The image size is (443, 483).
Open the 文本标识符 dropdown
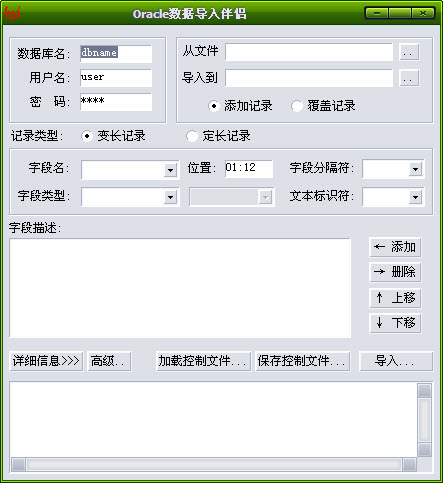click(415, 197)
